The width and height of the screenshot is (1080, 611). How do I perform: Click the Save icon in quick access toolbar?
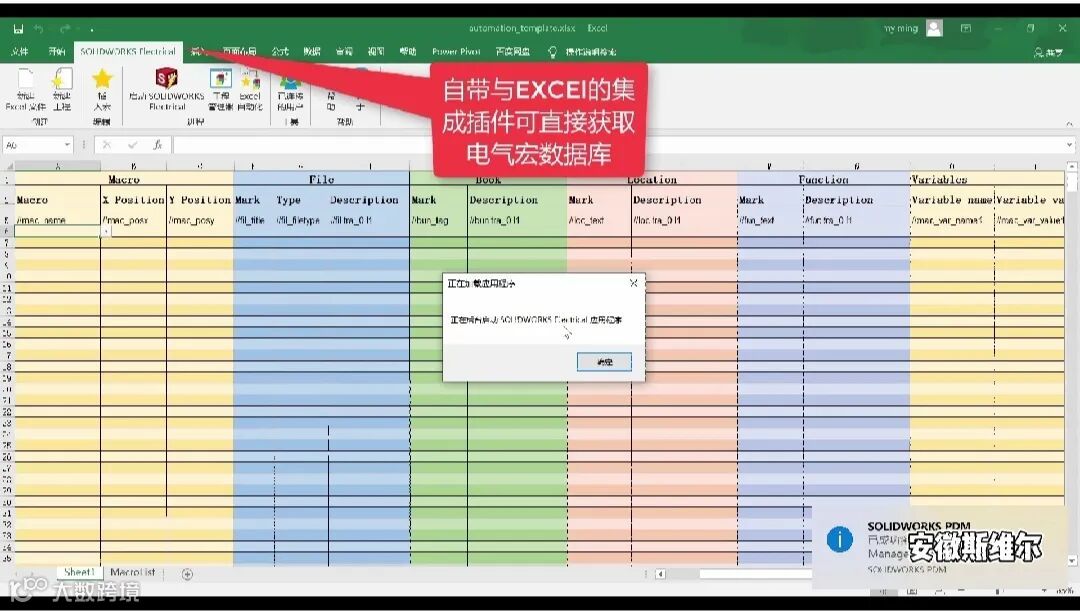(x=18, y=29)
